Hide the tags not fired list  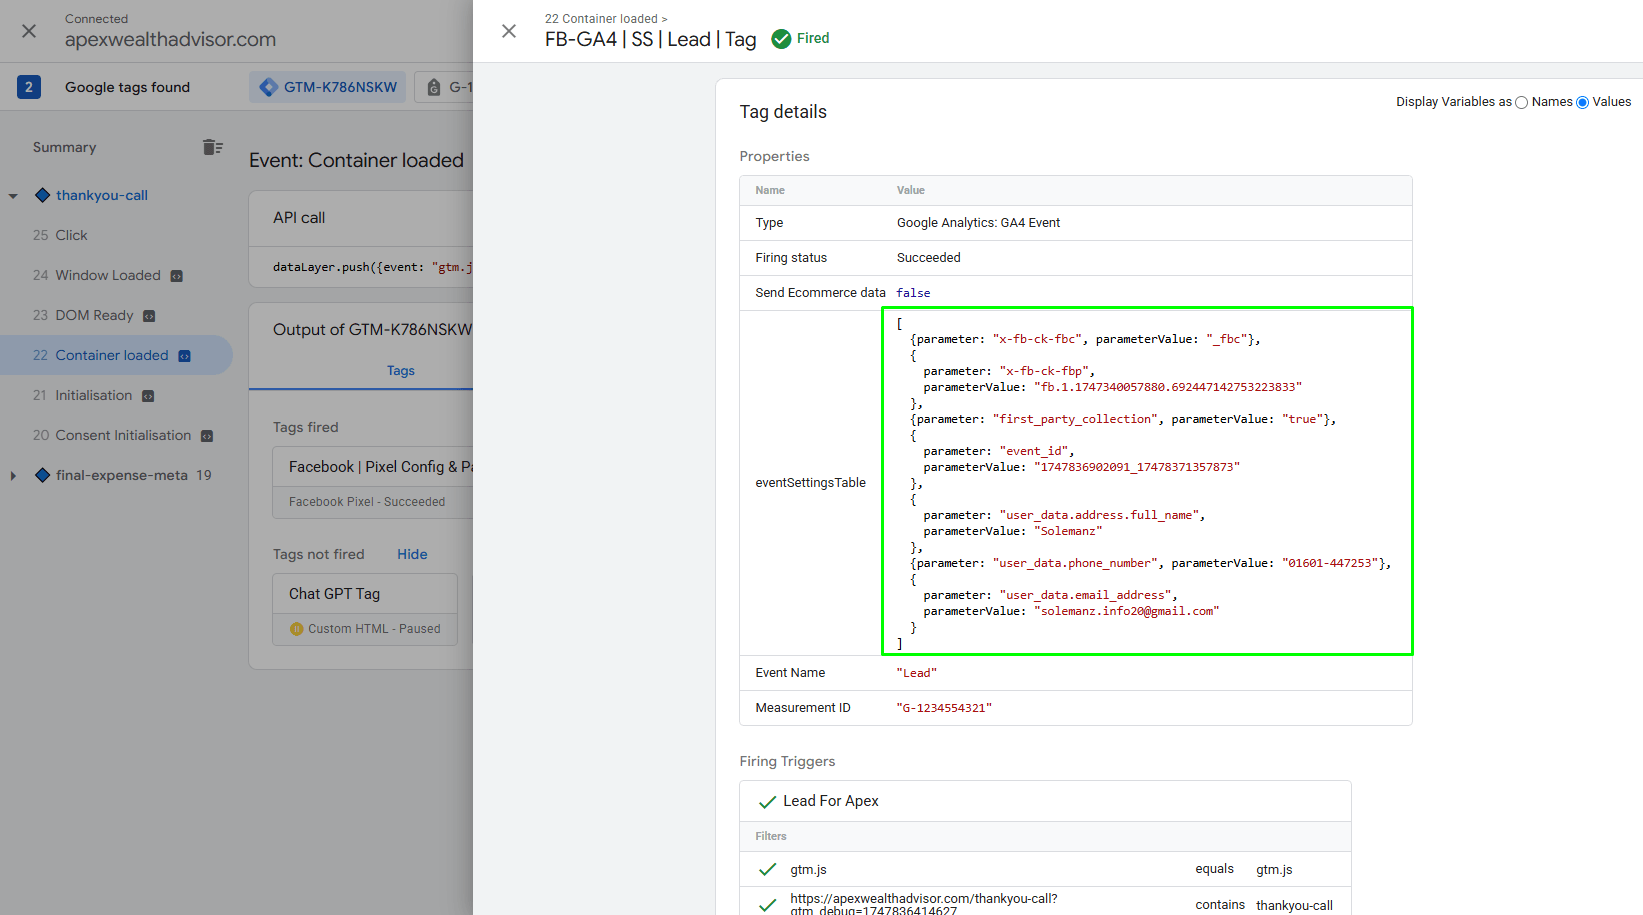(411, 554)
